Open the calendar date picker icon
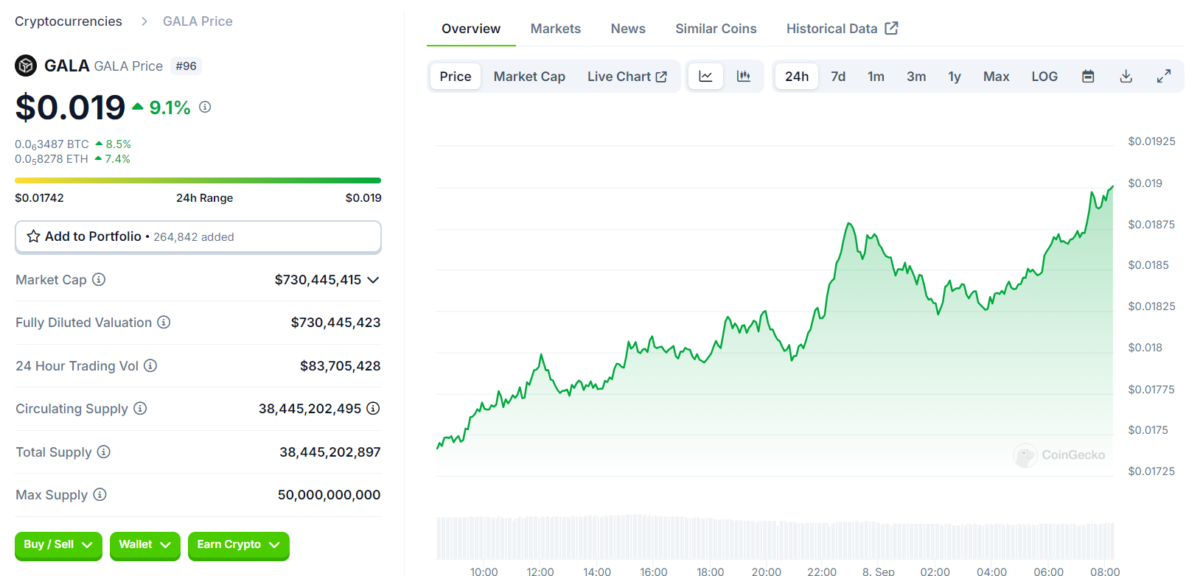The height and width of the screenshot is (576, 1200). coord(1088,77)
